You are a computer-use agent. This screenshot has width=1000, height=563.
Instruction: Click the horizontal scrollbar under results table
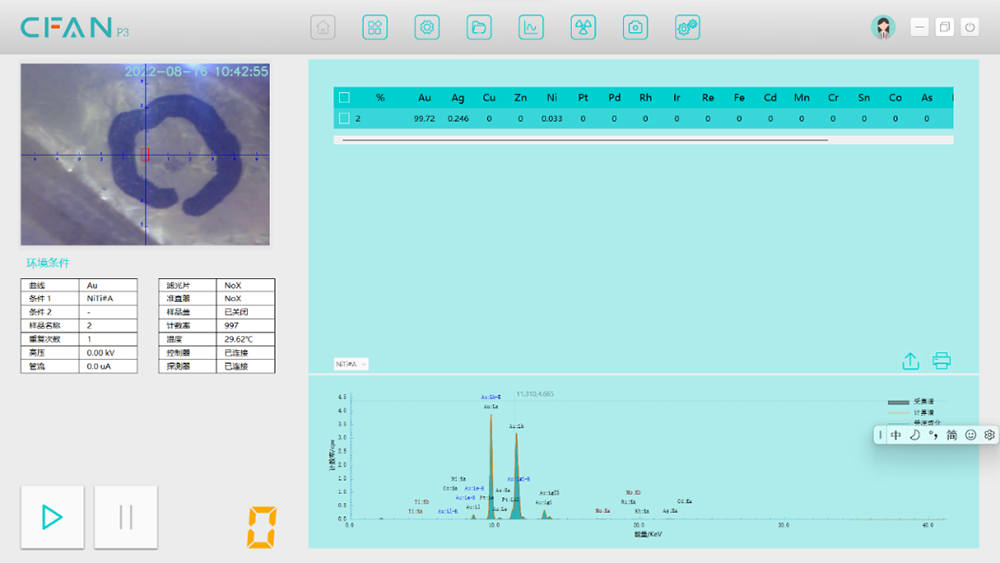[x=585, y=140]
